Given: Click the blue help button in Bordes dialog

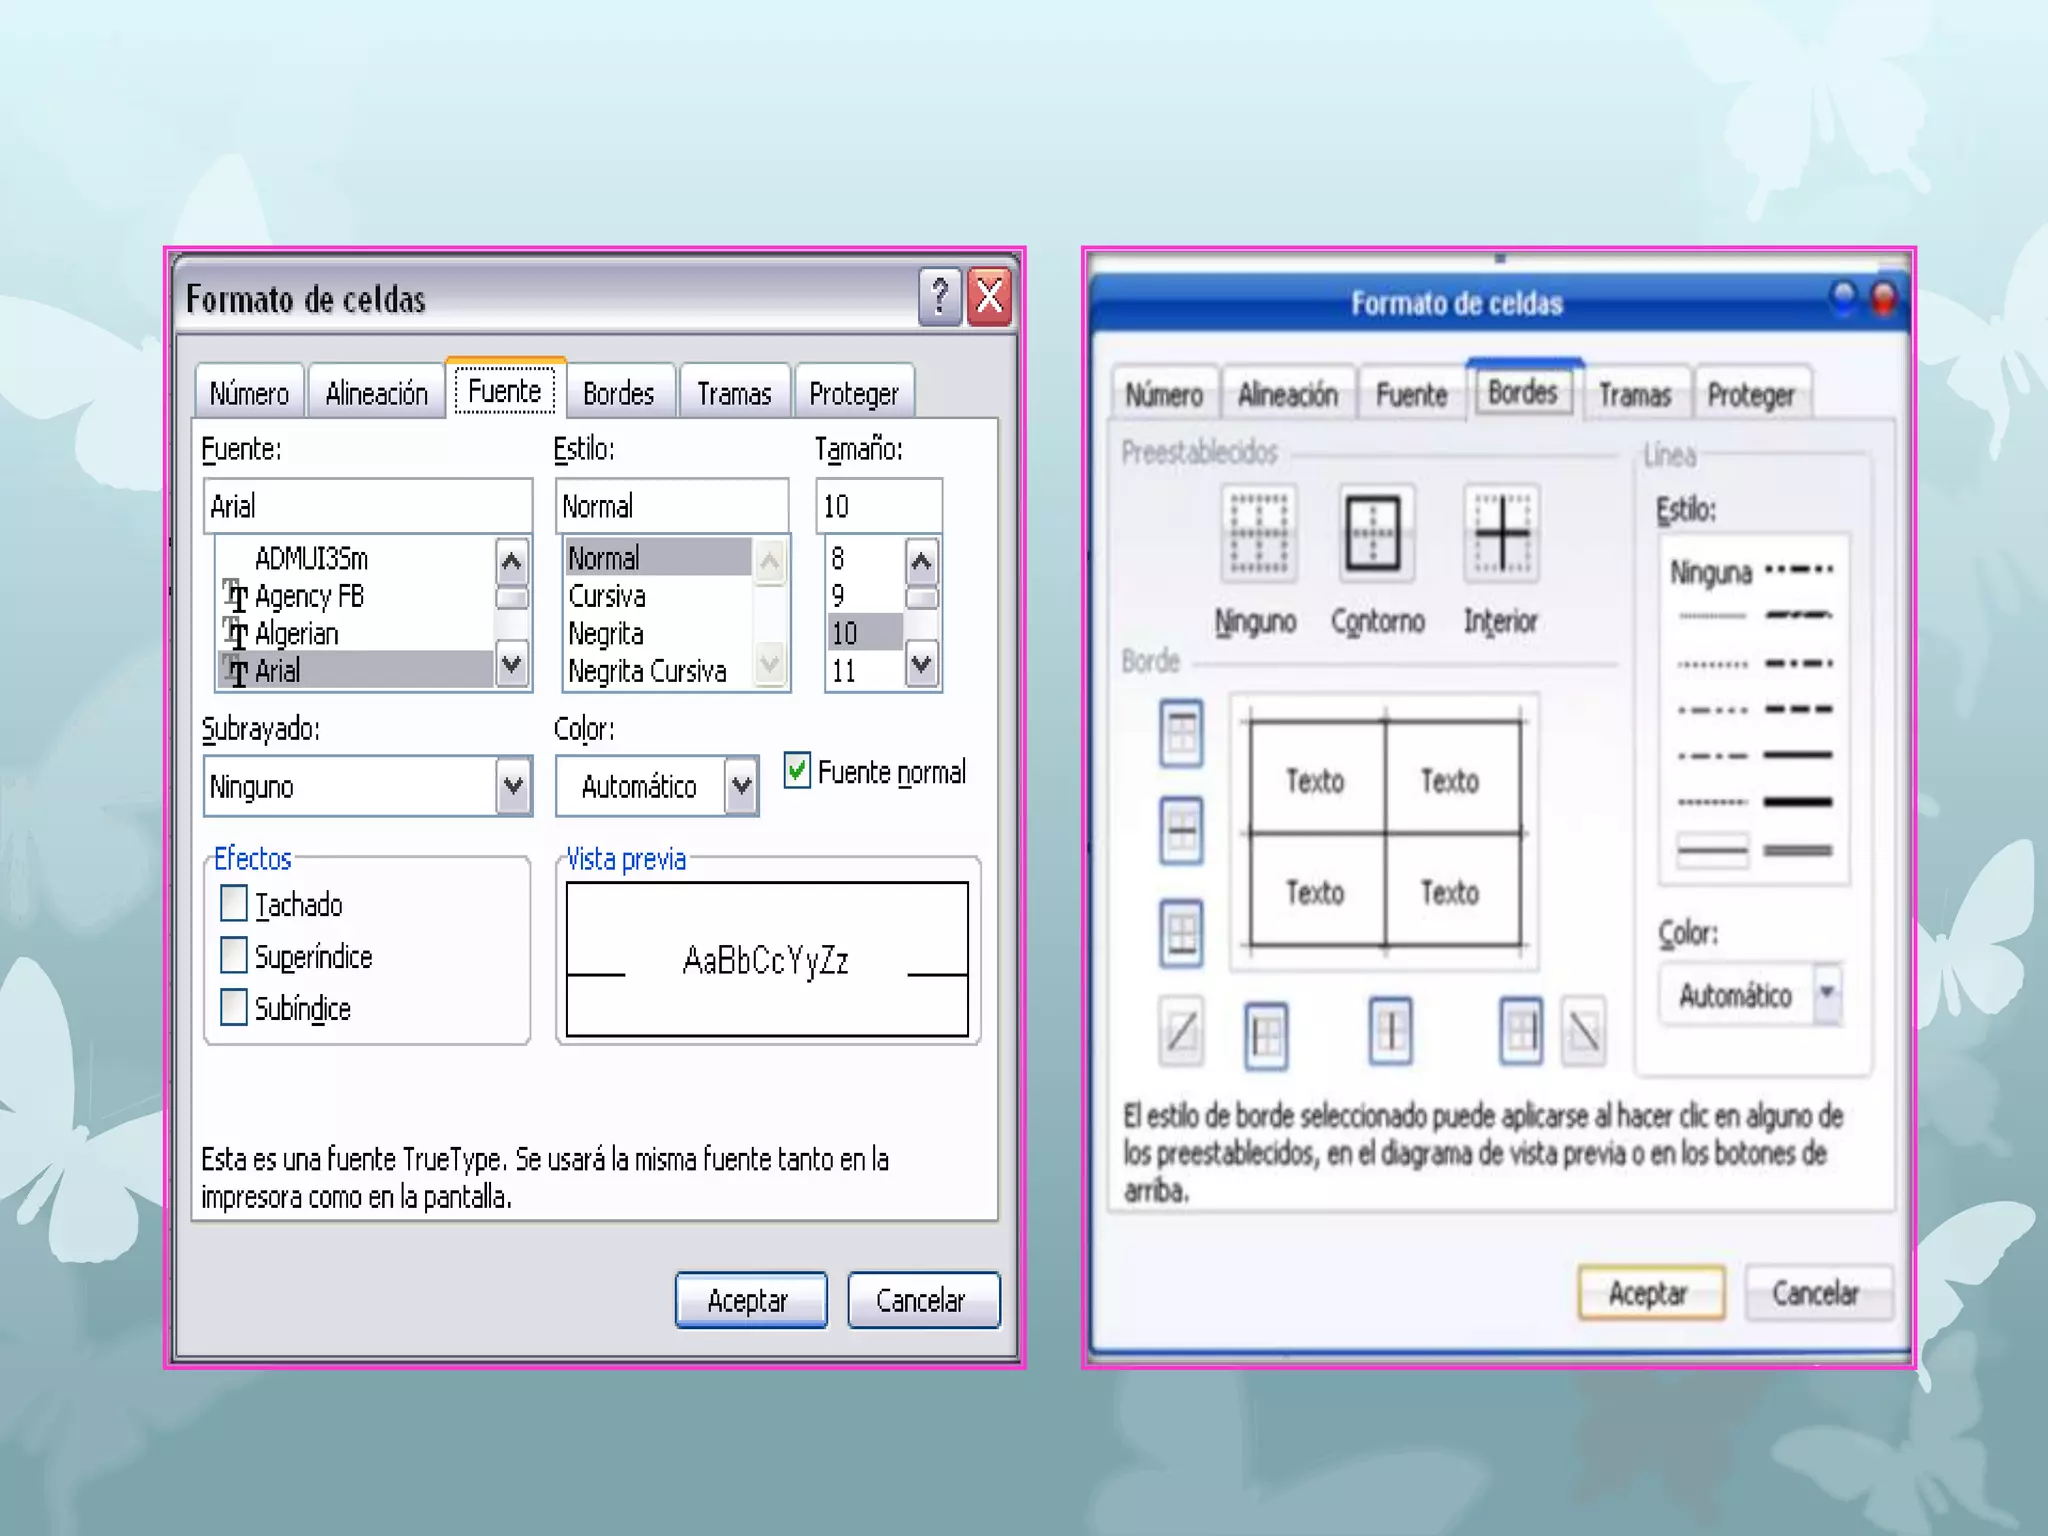Looking at the screenshot, I should pos(1843,298).
